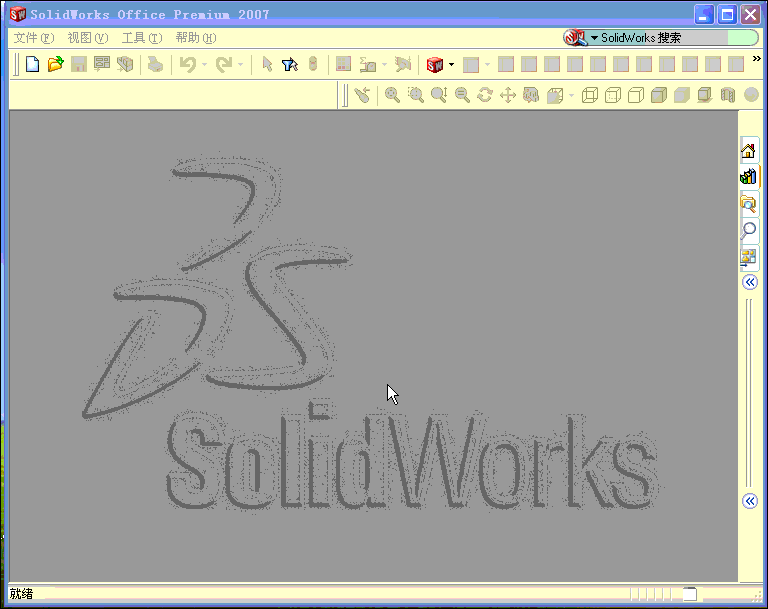Click the Print icon
768x609 pixels.
155,64
